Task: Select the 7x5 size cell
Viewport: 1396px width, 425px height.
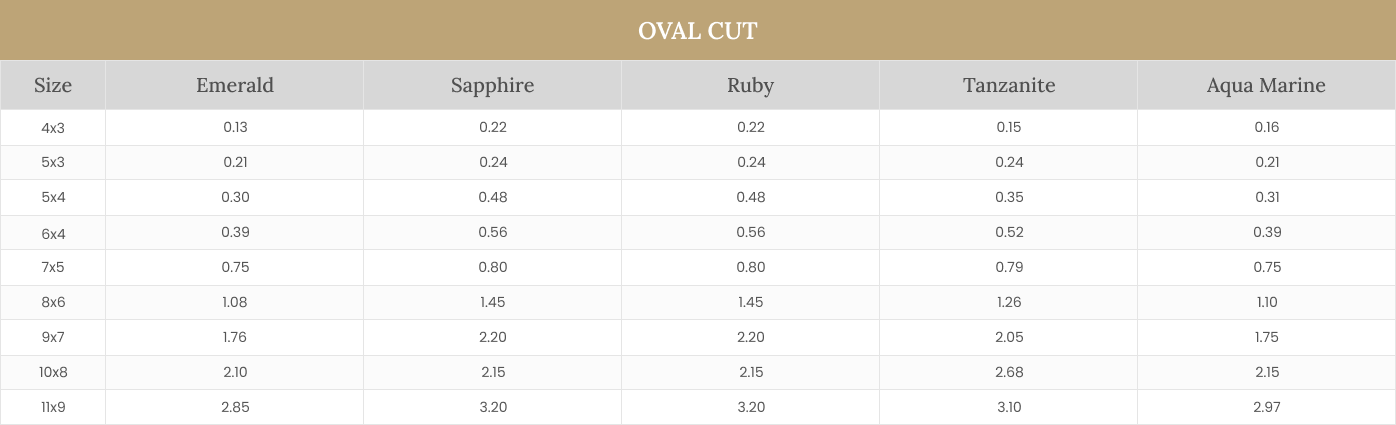Action: click(53, 267)
